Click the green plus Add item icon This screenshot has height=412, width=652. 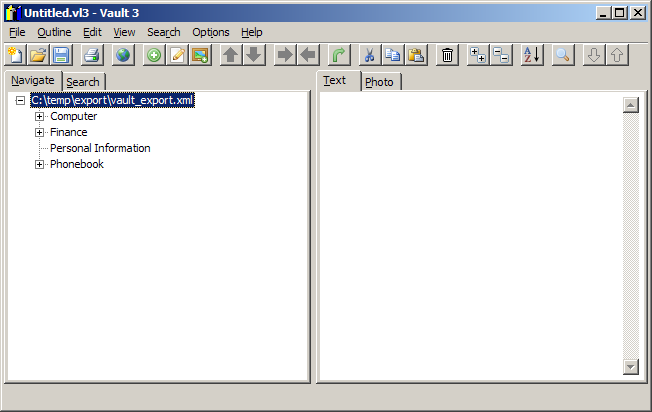click(154, 55)
